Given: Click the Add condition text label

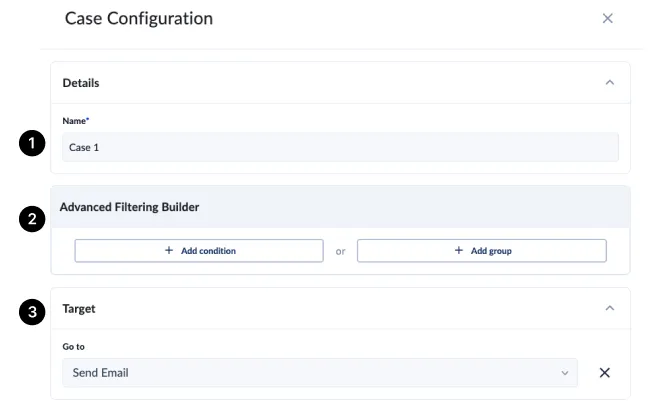Looking at the screenshot, I should tap(208, 251).
